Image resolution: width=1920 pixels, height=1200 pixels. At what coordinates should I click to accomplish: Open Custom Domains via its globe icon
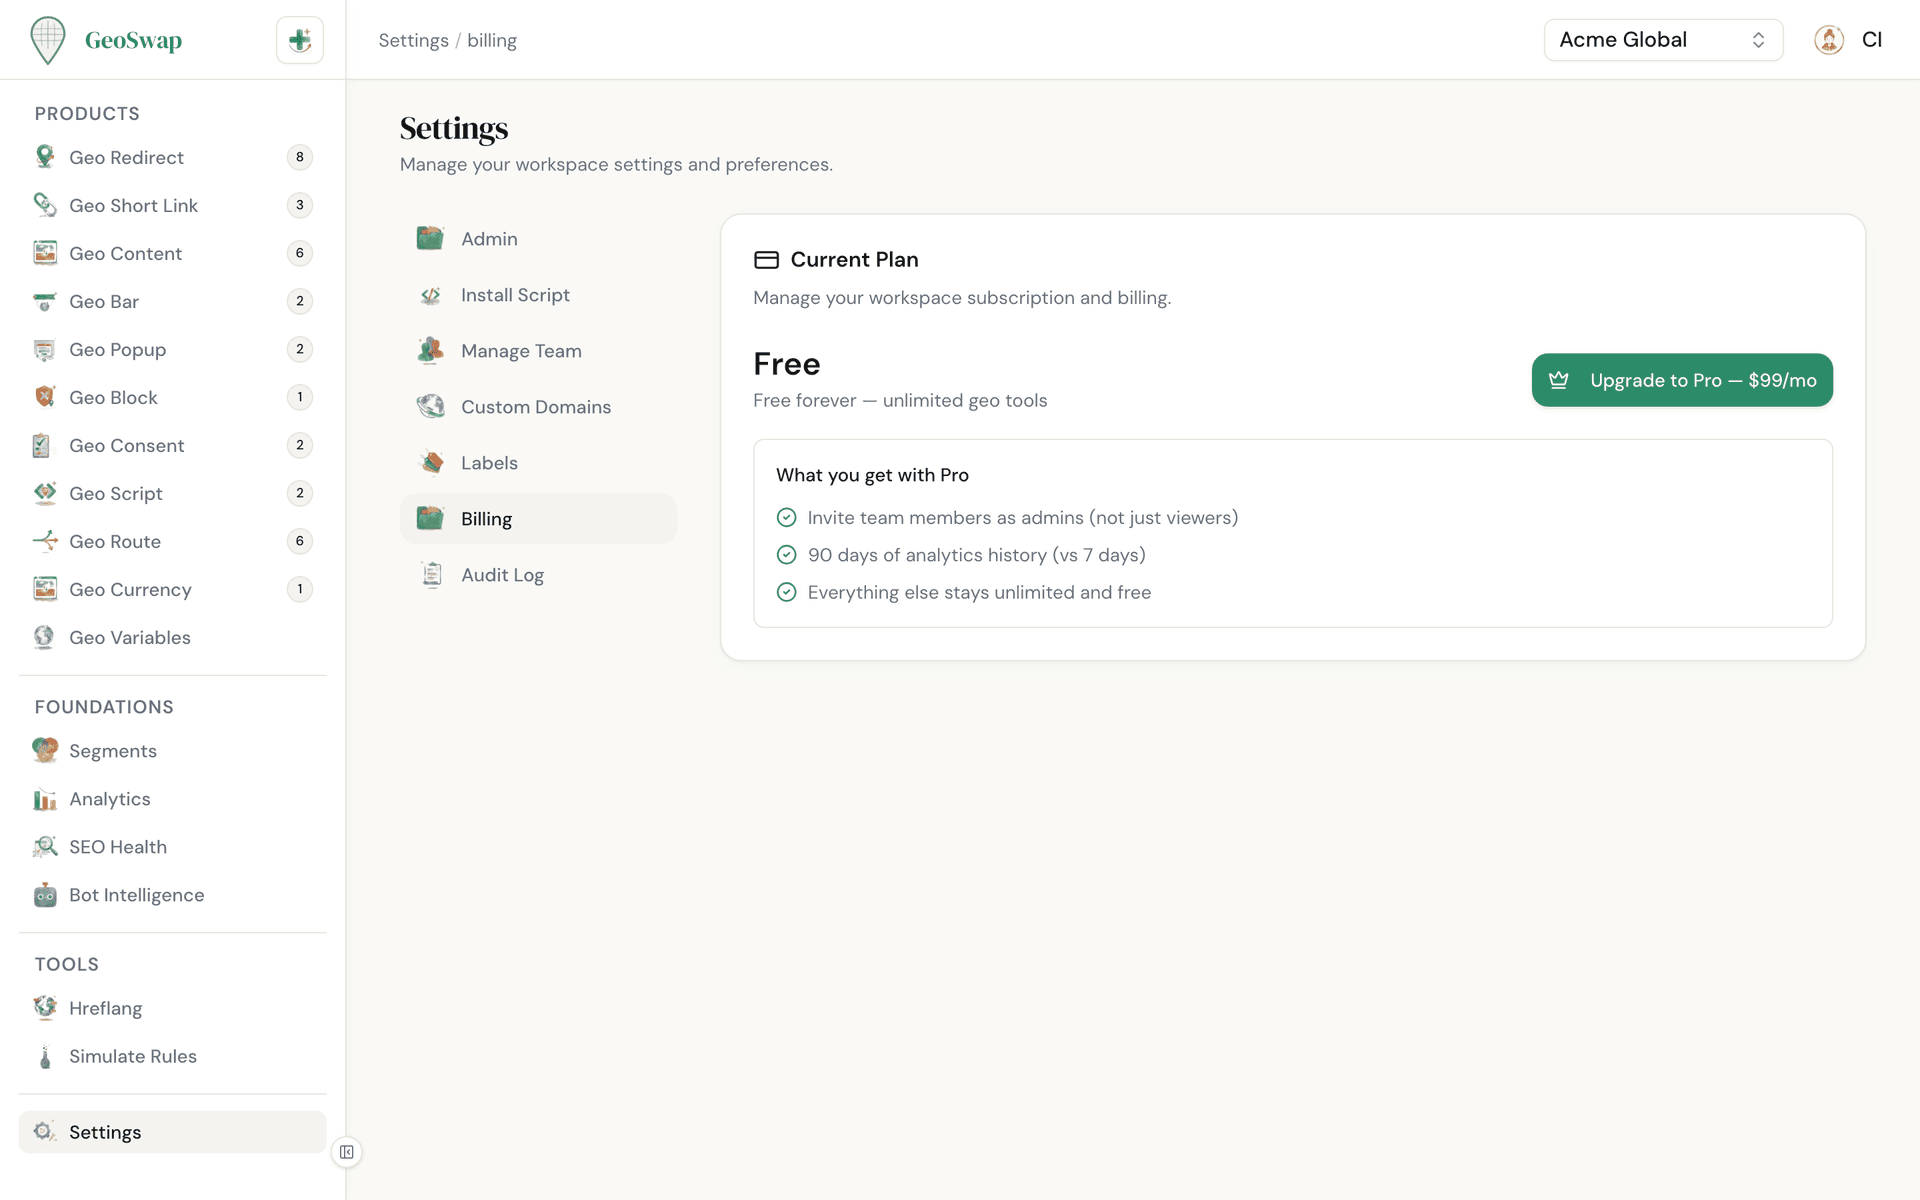pos(430,406)
